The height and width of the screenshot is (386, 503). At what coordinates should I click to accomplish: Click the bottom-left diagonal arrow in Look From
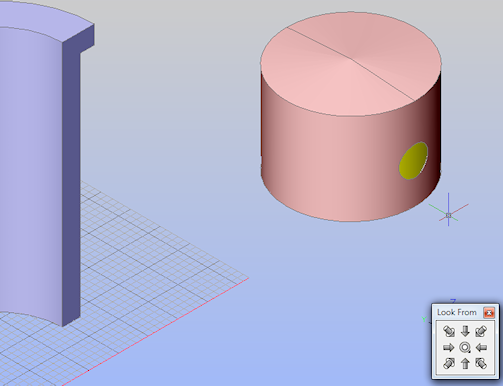[449, 363]
